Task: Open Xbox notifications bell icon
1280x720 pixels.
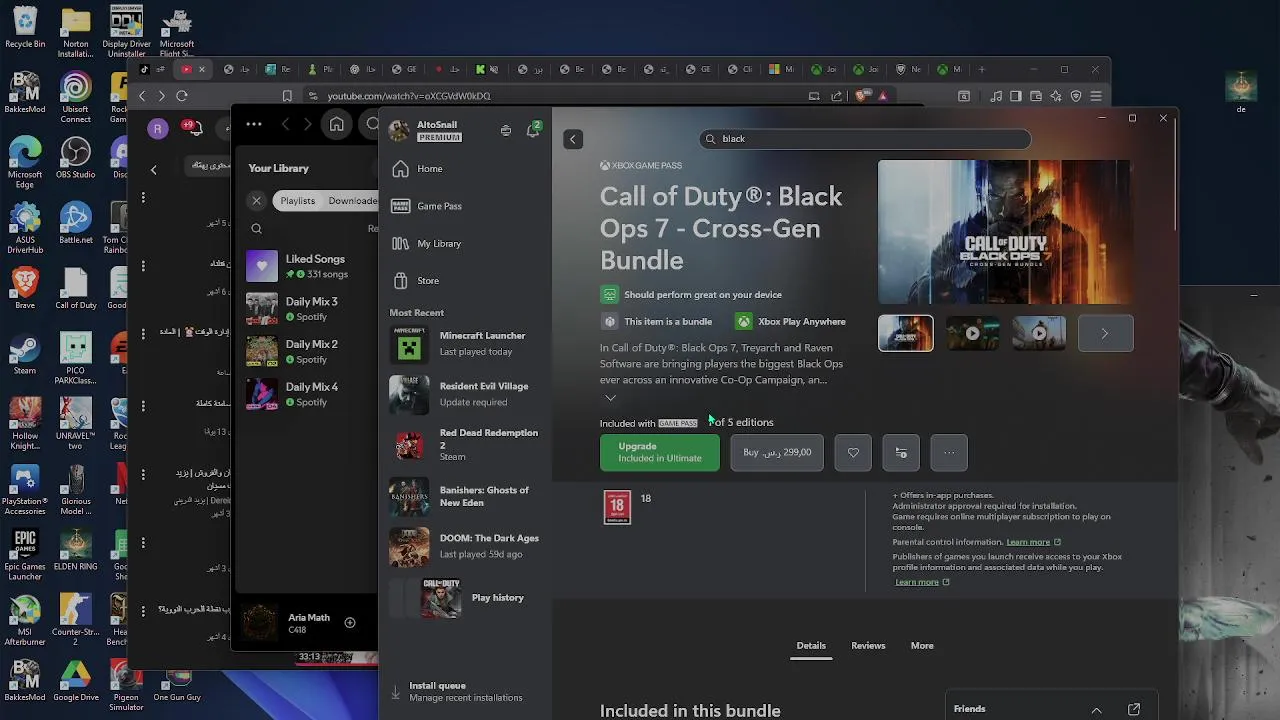Action: [x=533, y=130]
